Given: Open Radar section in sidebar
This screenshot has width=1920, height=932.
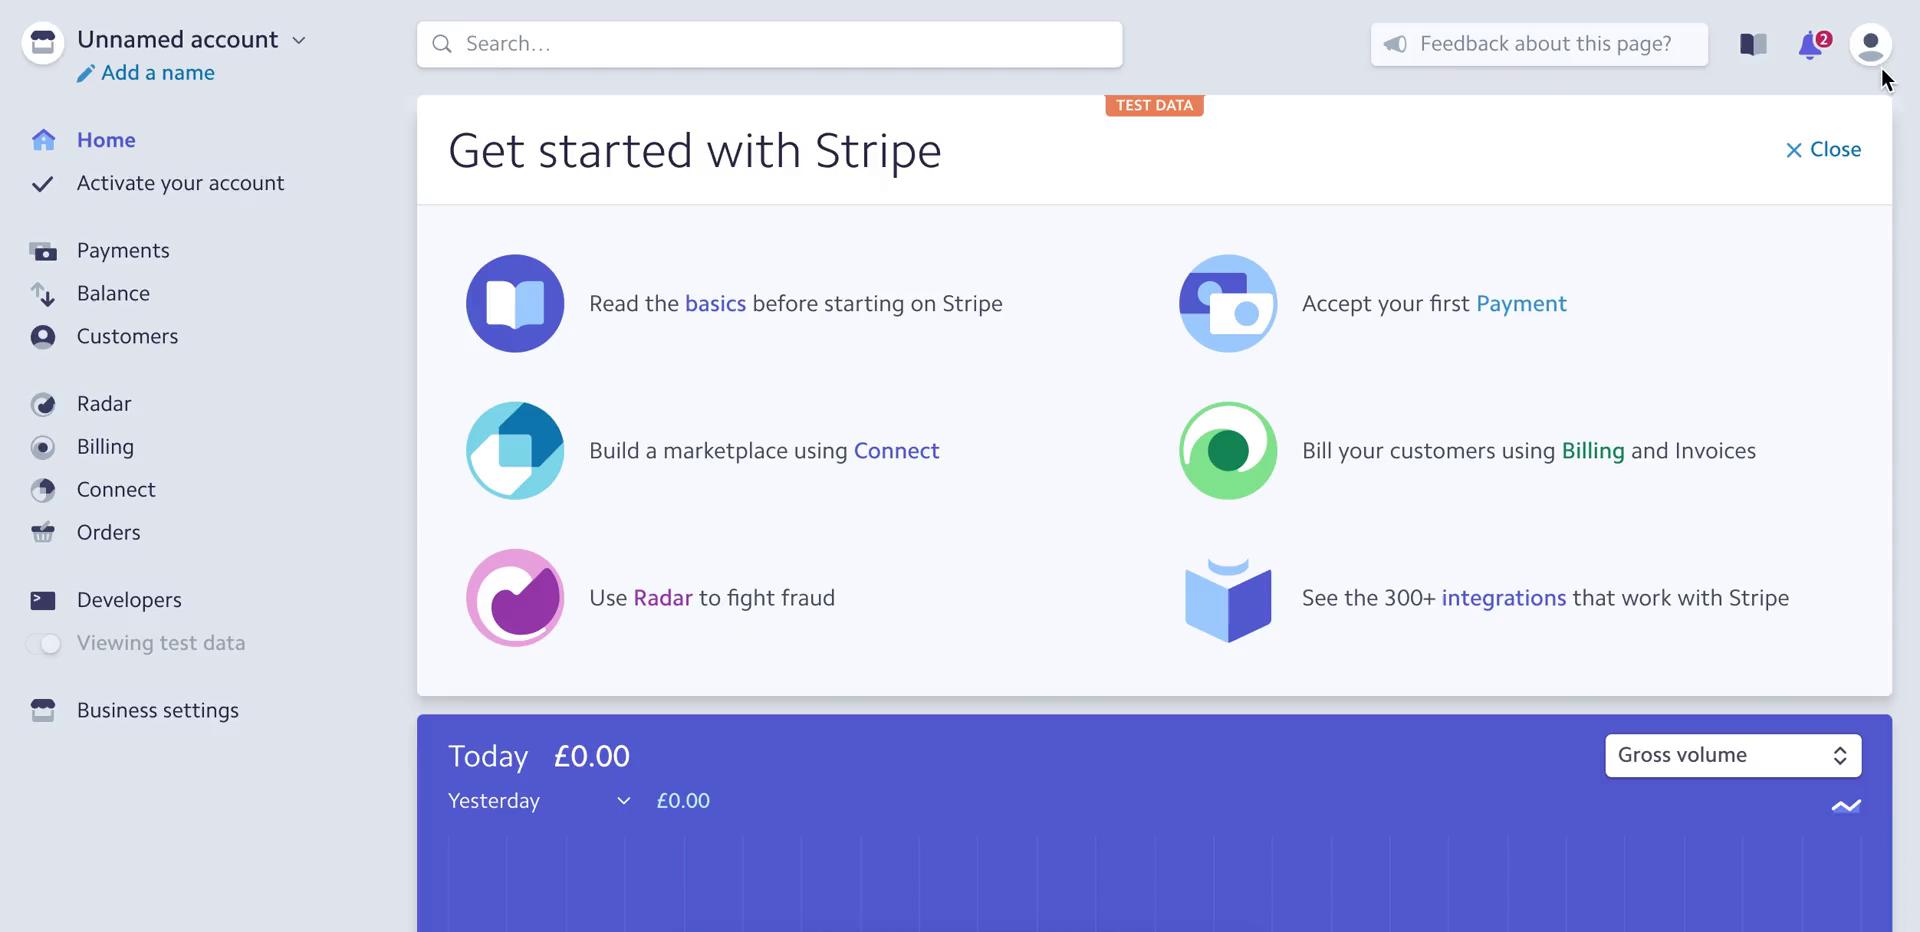Looking at the screenshot, I should 104,404.
